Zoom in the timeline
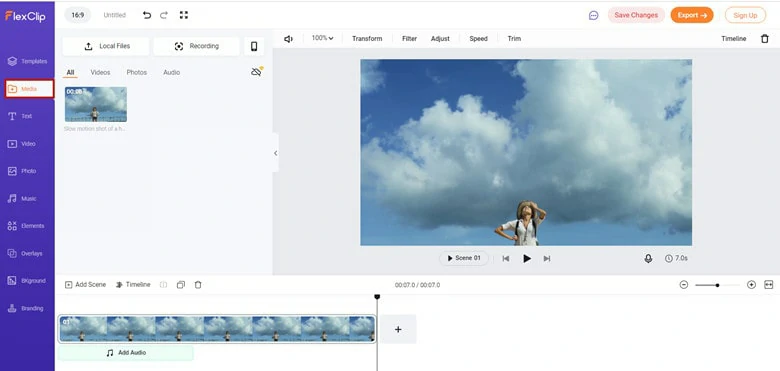Image resolution: width=780 pixels, height=371 pixels. pyautogui.click(x=752, y=285)
